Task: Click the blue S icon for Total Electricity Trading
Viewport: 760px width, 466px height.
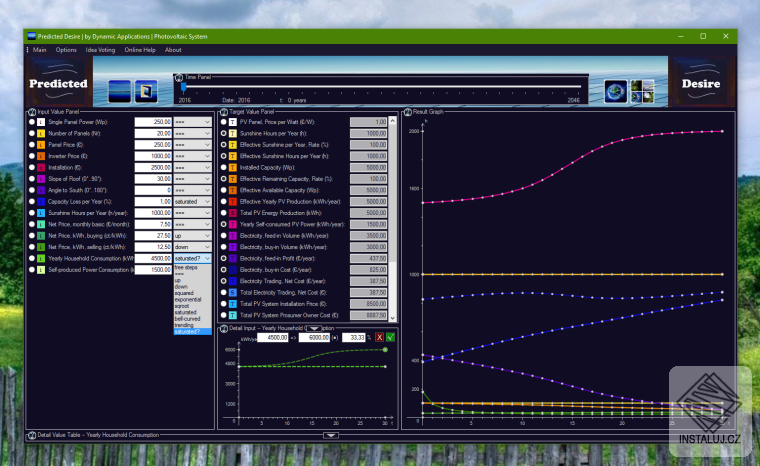Action: [x=233, y=292]
